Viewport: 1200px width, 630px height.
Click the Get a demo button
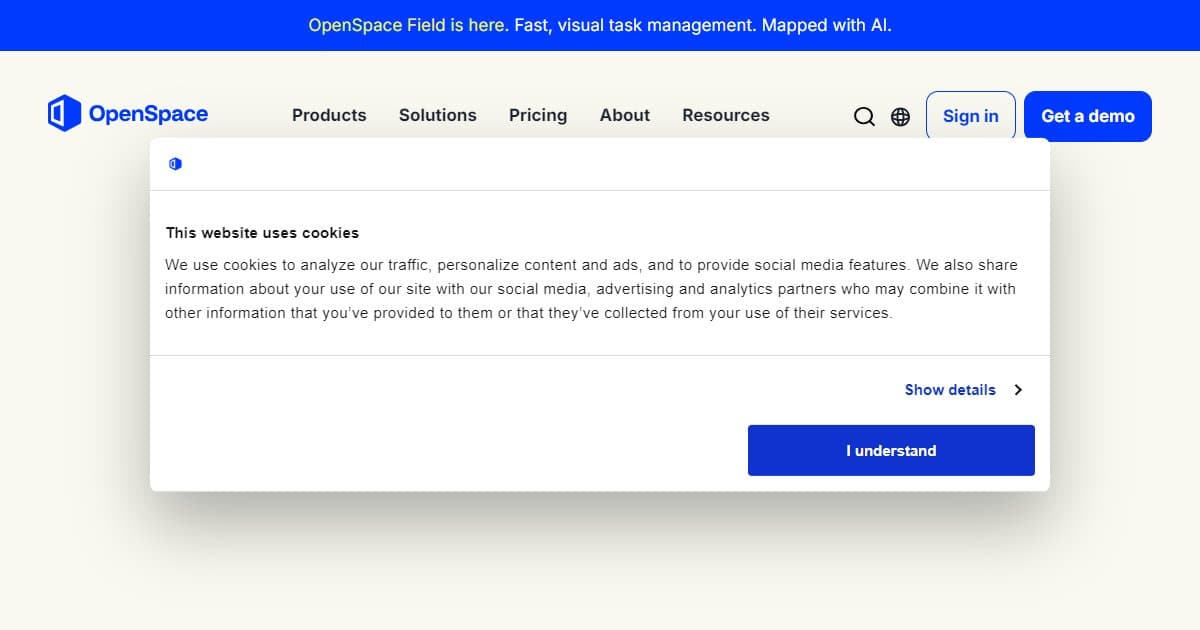click(1087, 116)
